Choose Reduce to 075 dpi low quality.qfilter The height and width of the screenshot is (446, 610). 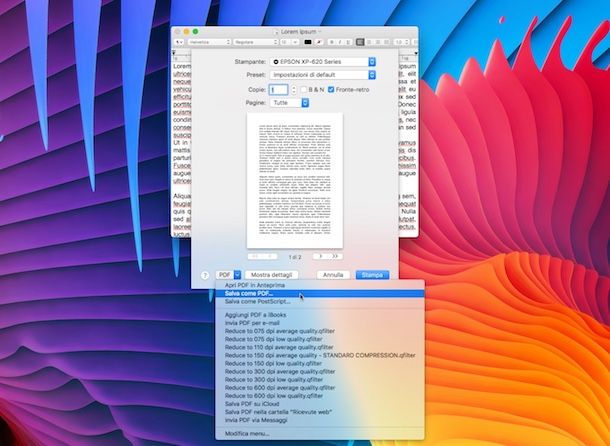(x=320, y=339)
